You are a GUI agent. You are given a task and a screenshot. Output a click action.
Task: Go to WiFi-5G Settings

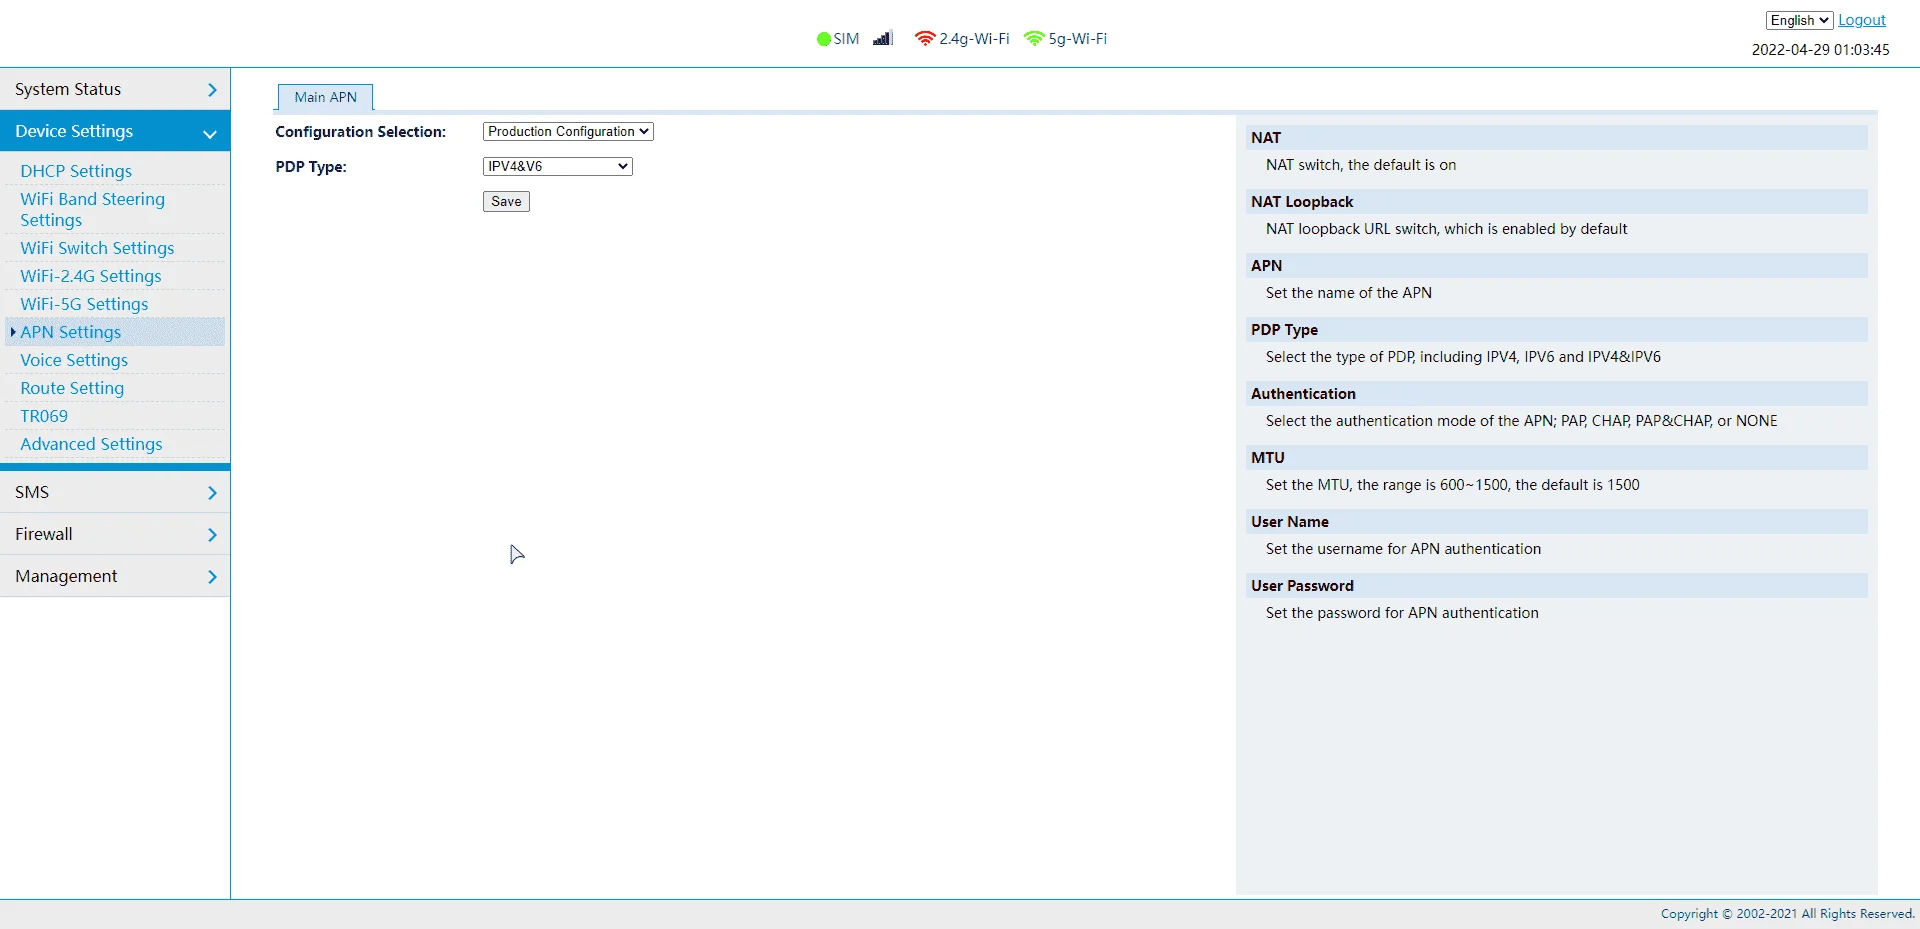click(84, 304)
